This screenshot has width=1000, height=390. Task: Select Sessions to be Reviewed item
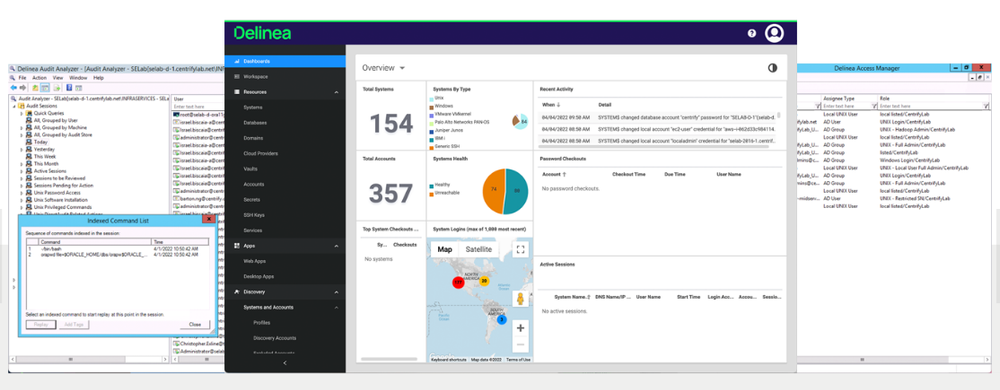click(59, 178)
